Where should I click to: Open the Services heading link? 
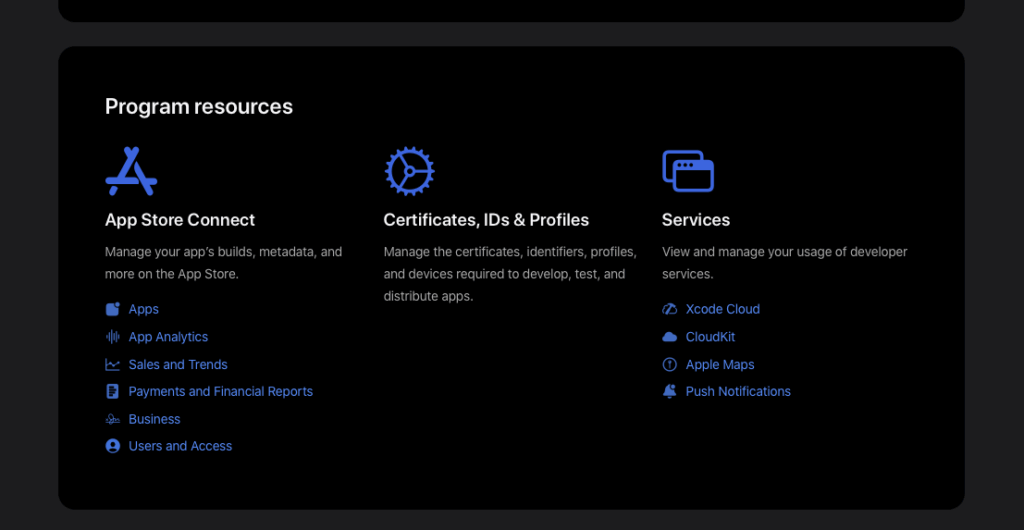point(696,220)
